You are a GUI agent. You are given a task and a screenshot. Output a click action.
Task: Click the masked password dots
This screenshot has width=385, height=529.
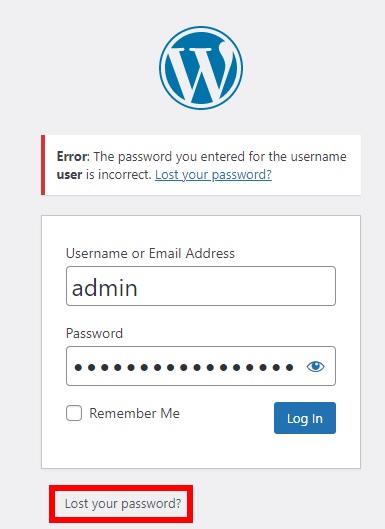[x=184, y=367]
